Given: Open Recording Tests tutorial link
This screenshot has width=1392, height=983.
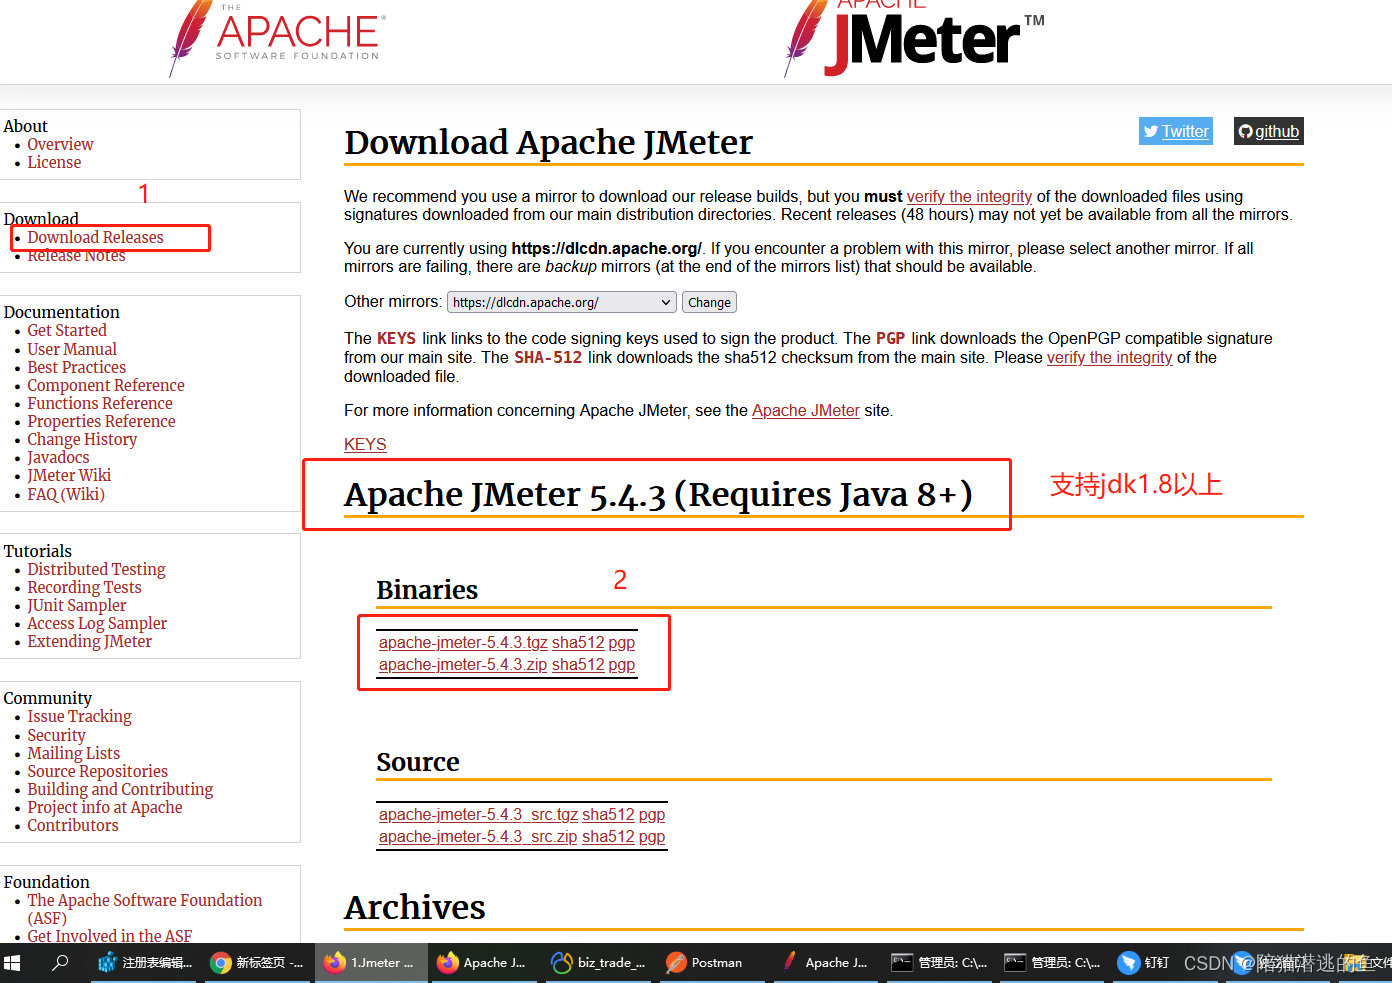Looking at the screenshot, I should click(84, 587).
